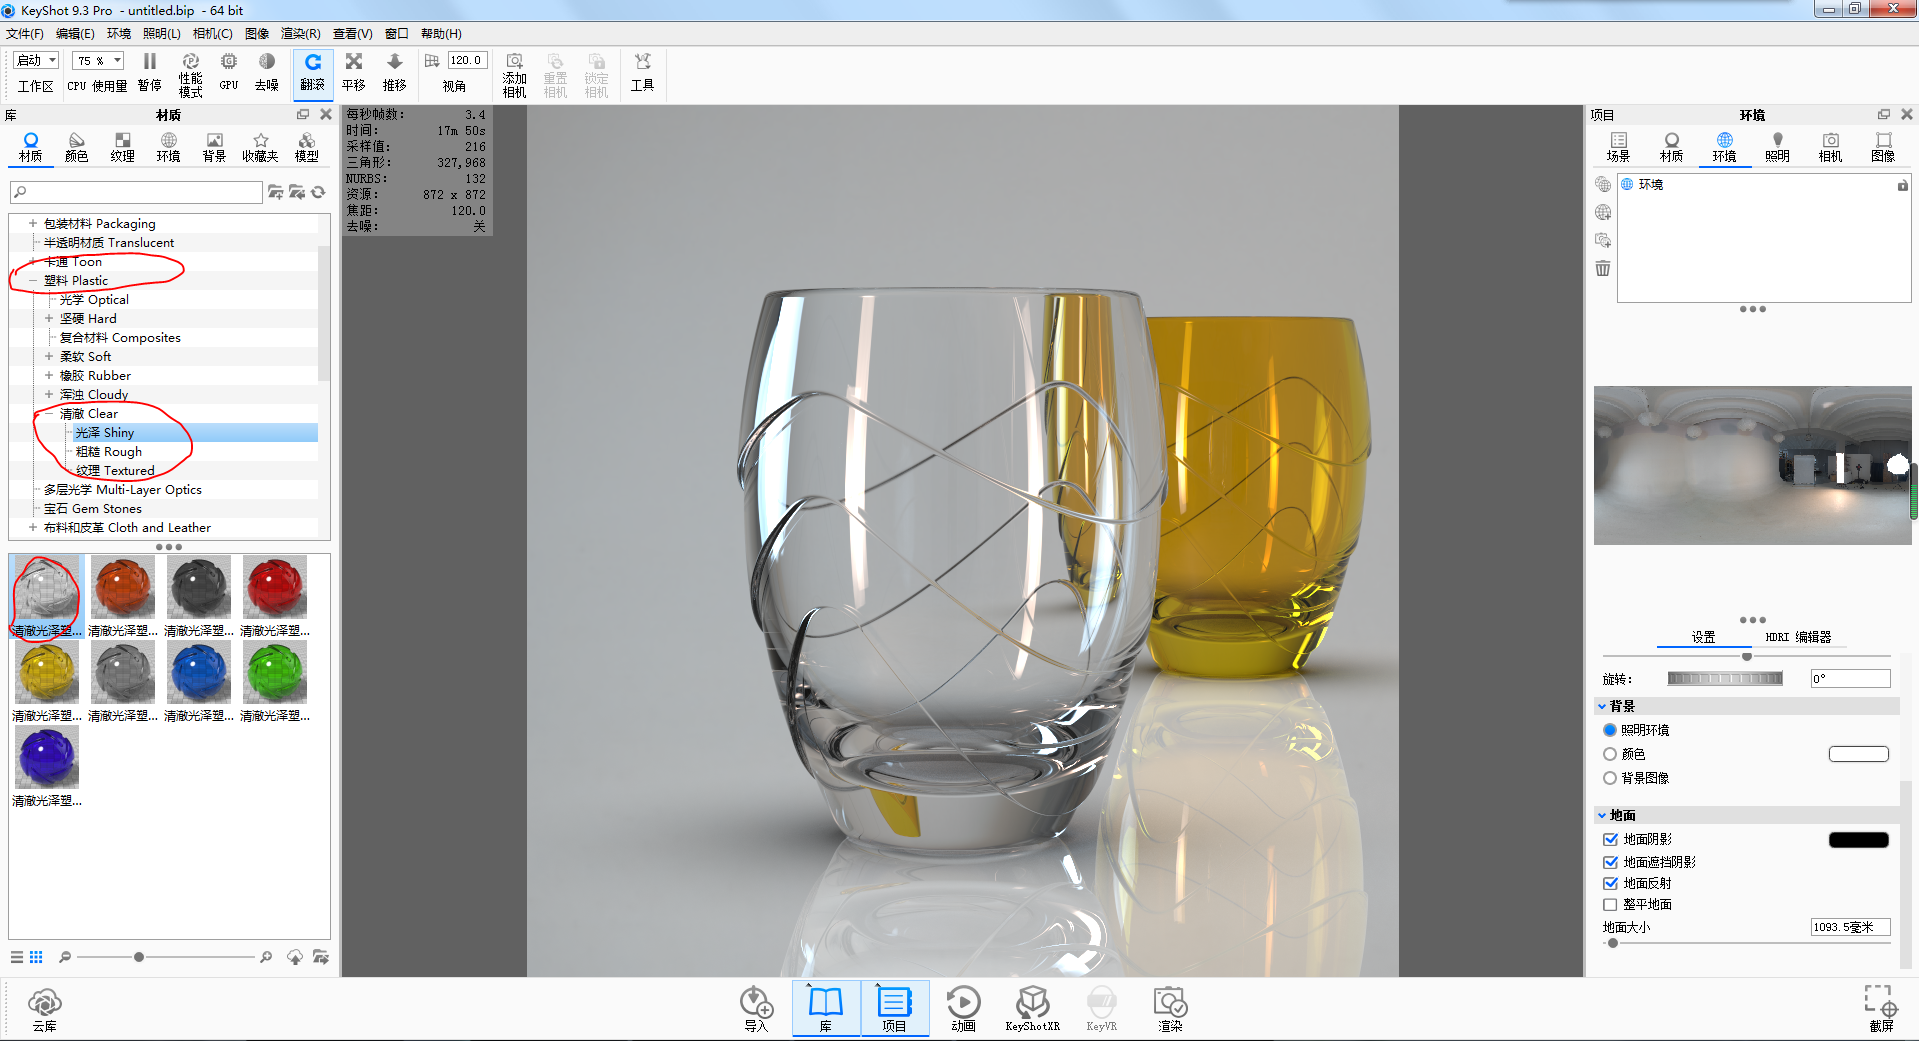Collapse the Background section
The width and height of the screenshot is (1919, 1041).
pos(1602,707)
